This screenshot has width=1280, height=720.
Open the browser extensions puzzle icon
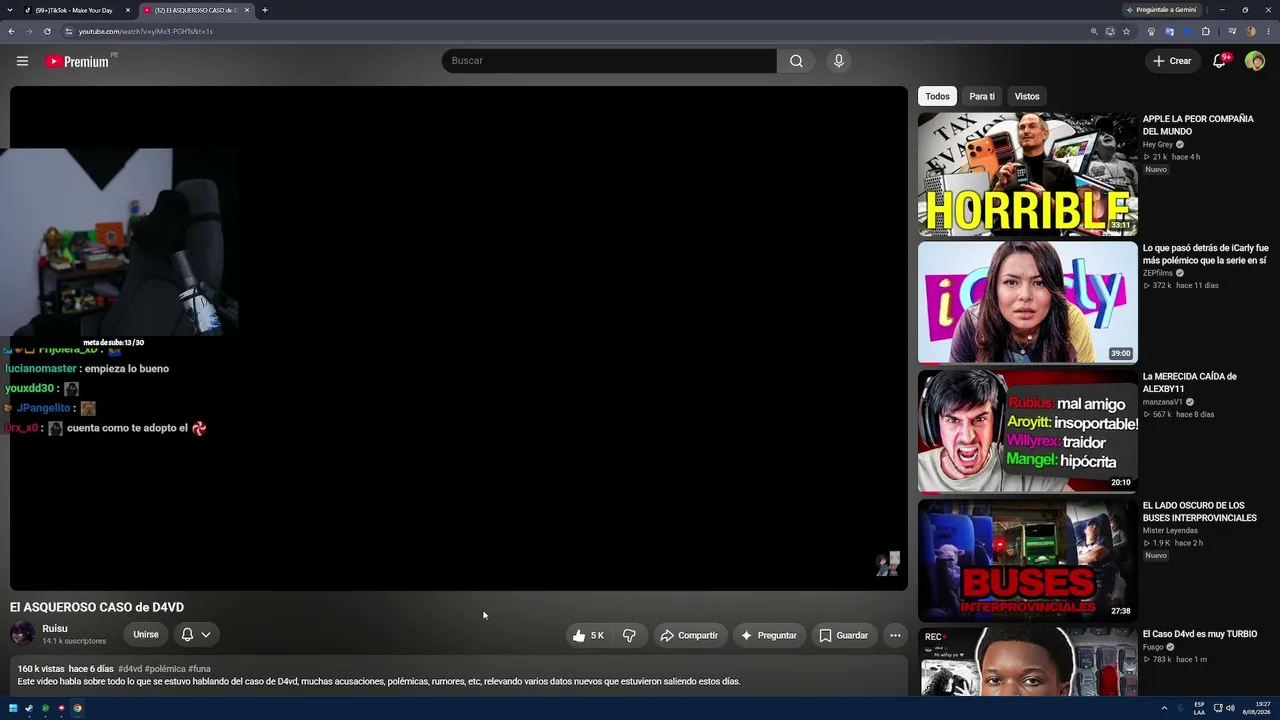[1205, 31]
